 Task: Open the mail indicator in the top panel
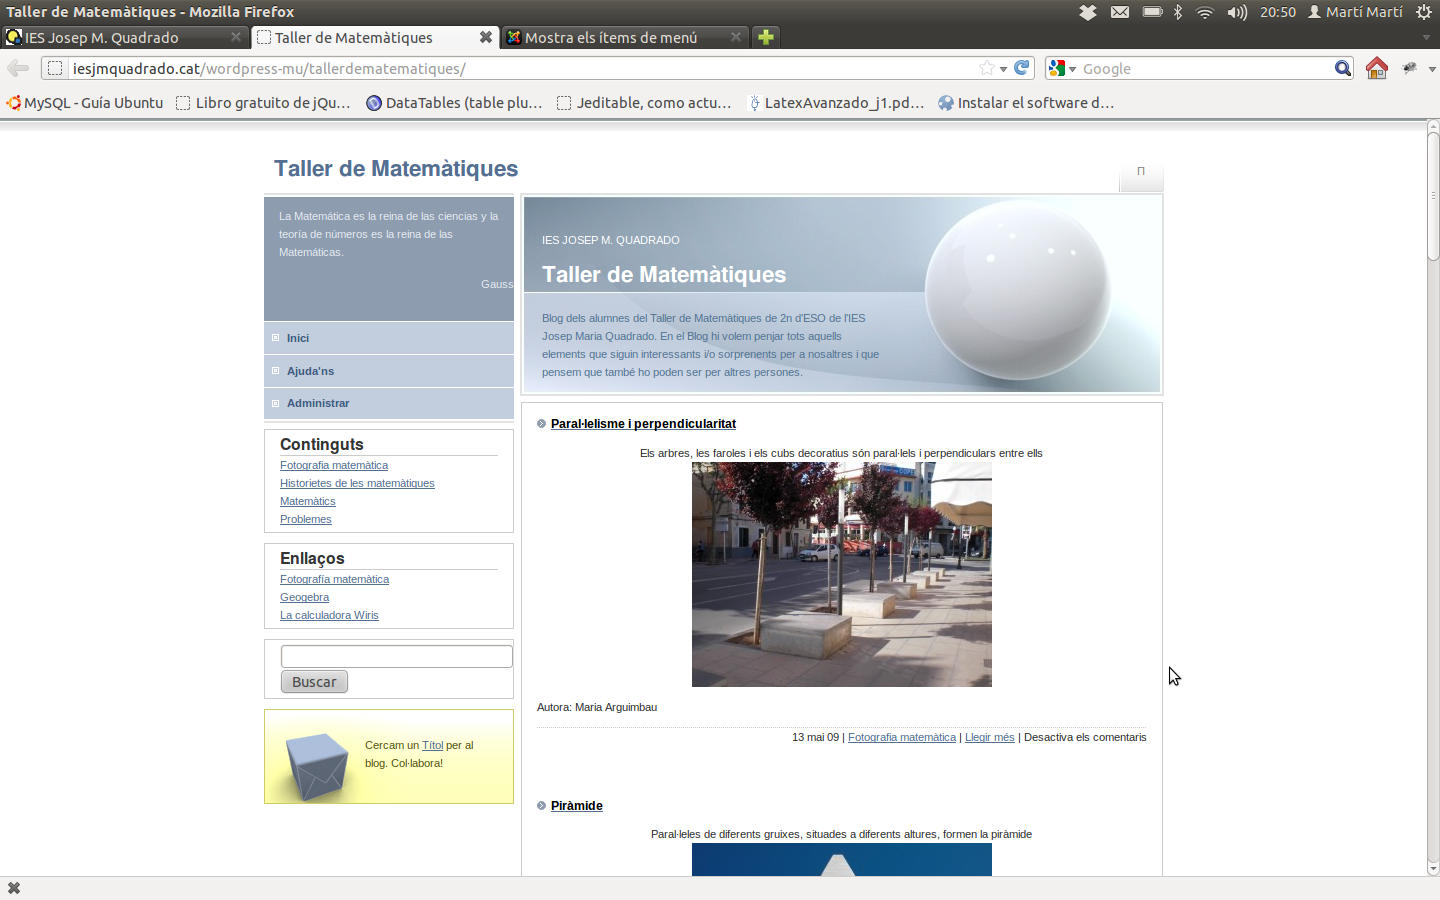[x=1120, y=12]
